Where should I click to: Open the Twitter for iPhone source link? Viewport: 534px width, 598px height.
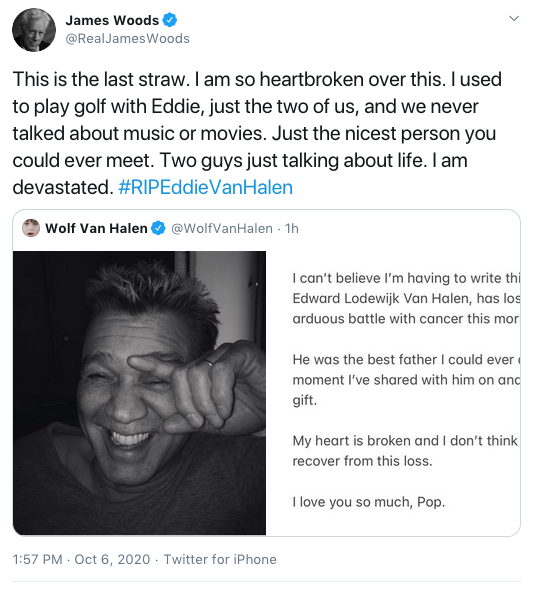click(x=220, y=559)
